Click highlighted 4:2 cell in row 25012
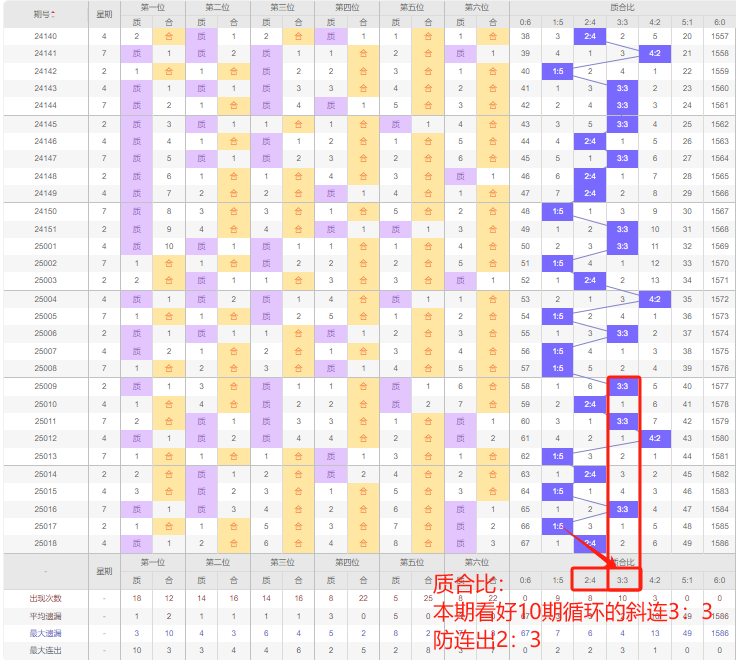 [x=654, y=438]
